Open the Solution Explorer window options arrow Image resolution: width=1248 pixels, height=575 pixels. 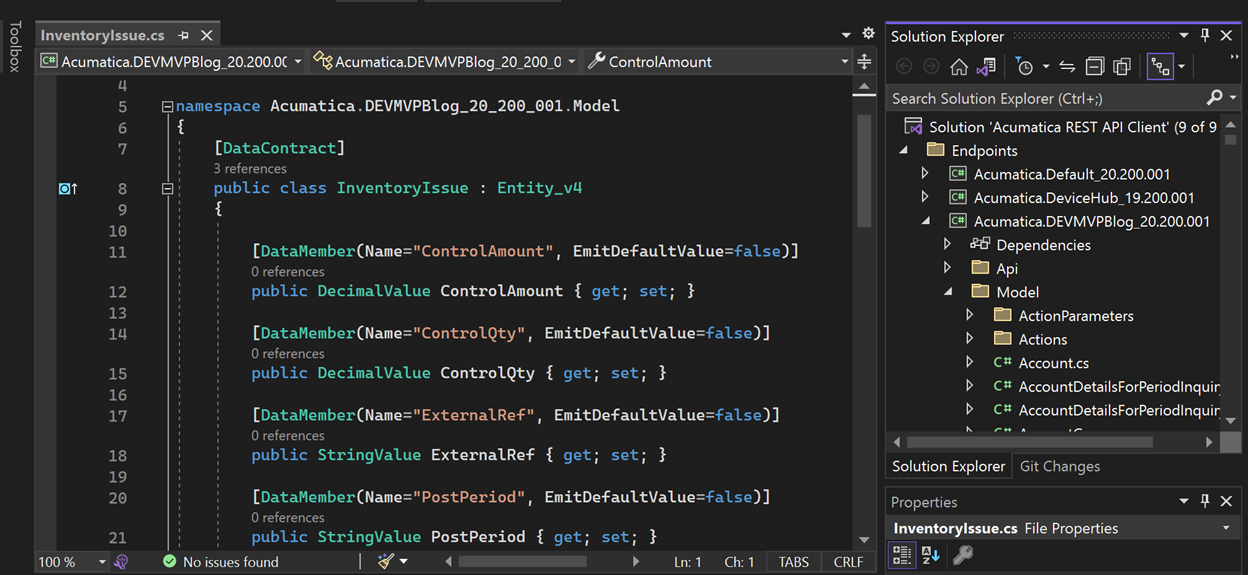(x=1184, y=36)
